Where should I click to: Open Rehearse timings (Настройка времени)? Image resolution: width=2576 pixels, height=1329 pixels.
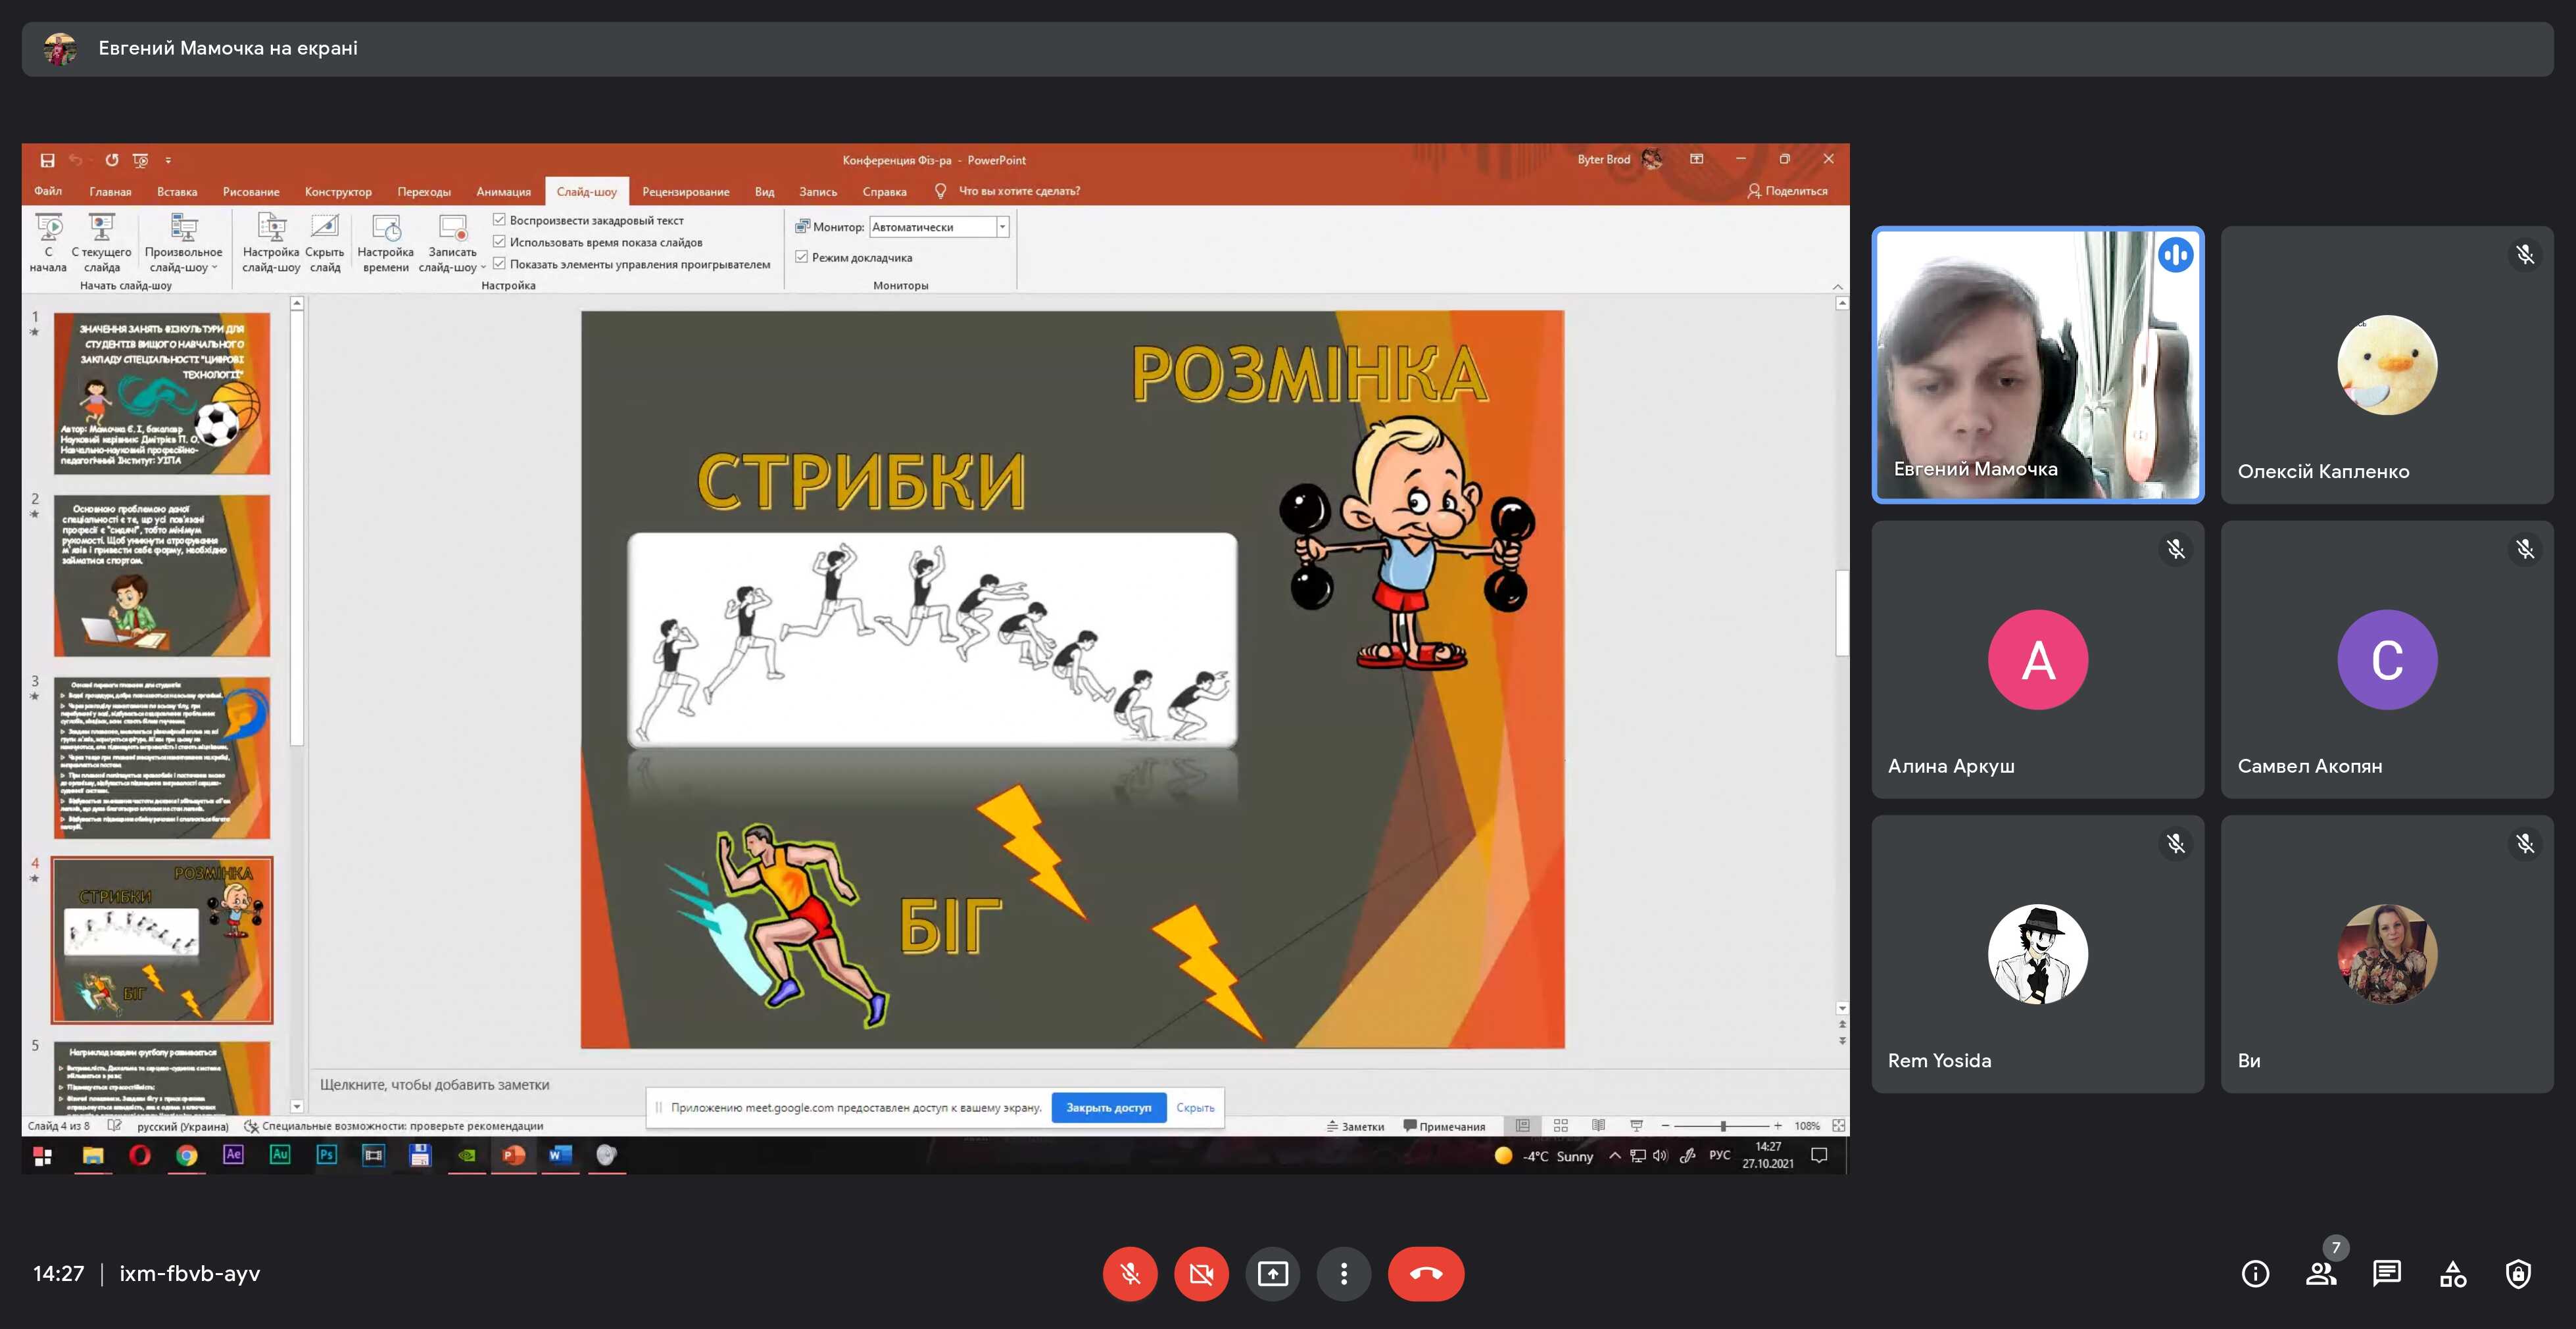385,242
